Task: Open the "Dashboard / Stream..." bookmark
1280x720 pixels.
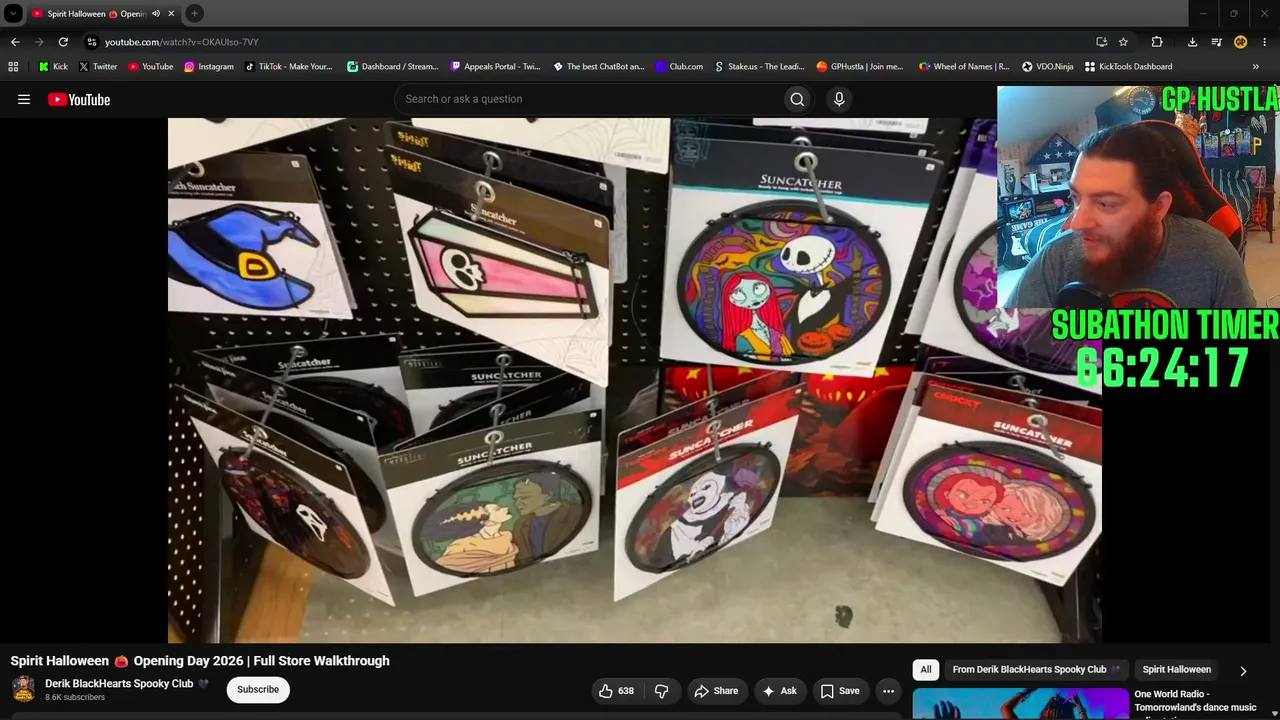Action: [x=393, y=67]
